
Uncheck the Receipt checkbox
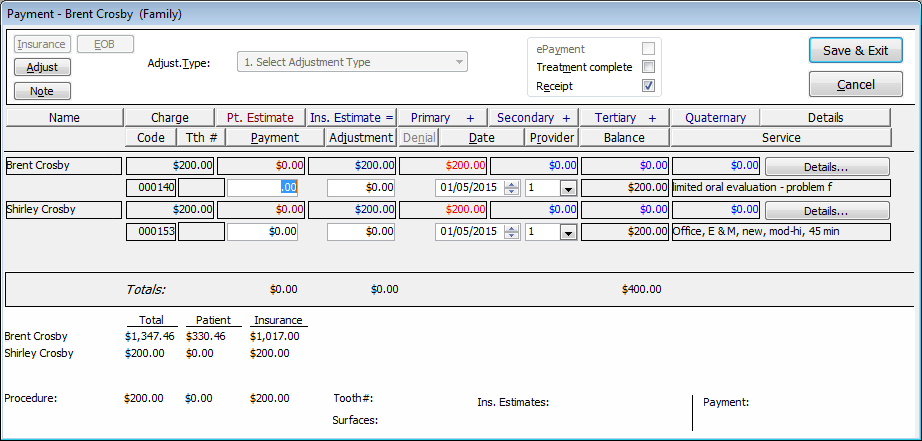point(648,86)
